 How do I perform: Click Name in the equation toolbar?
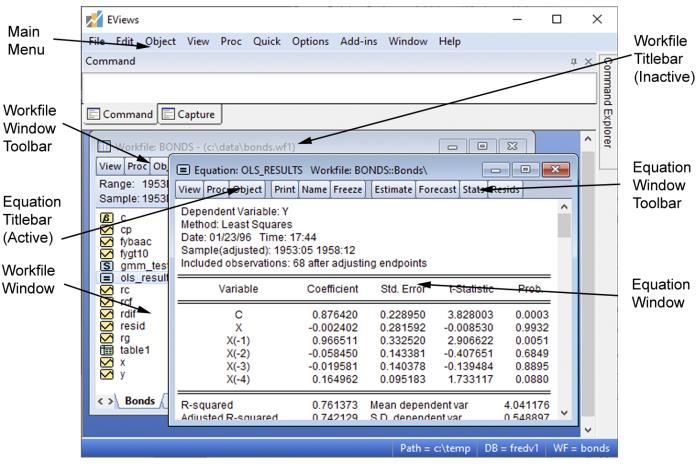click(314, 190)
